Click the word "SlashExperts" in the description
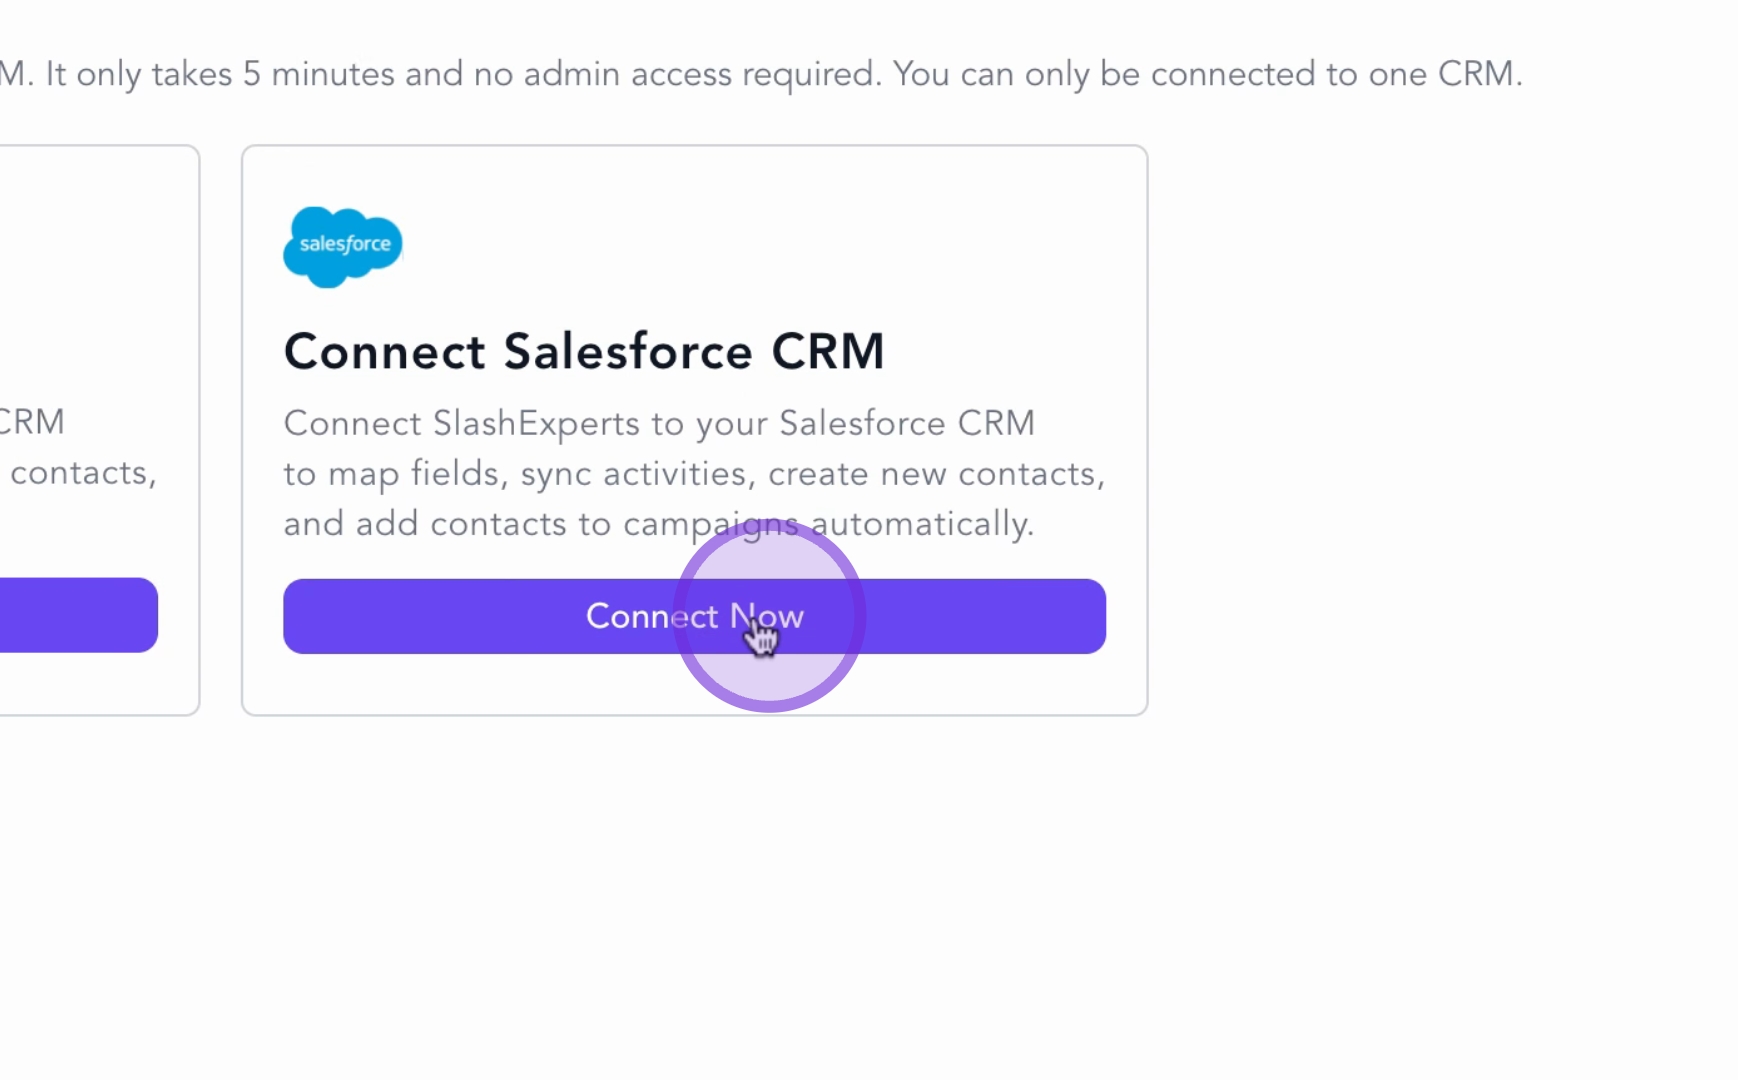This screenshot has width=1738, height=1080. tap(536, 424)
